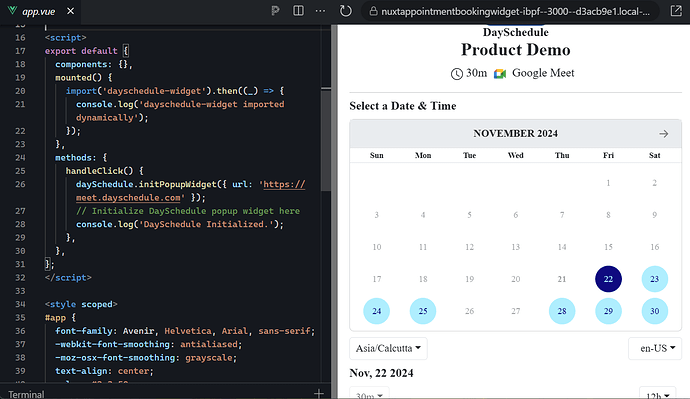Open the Asia/Calcutta timezone dropdown

pyautogui.click(x=388, y=348)
